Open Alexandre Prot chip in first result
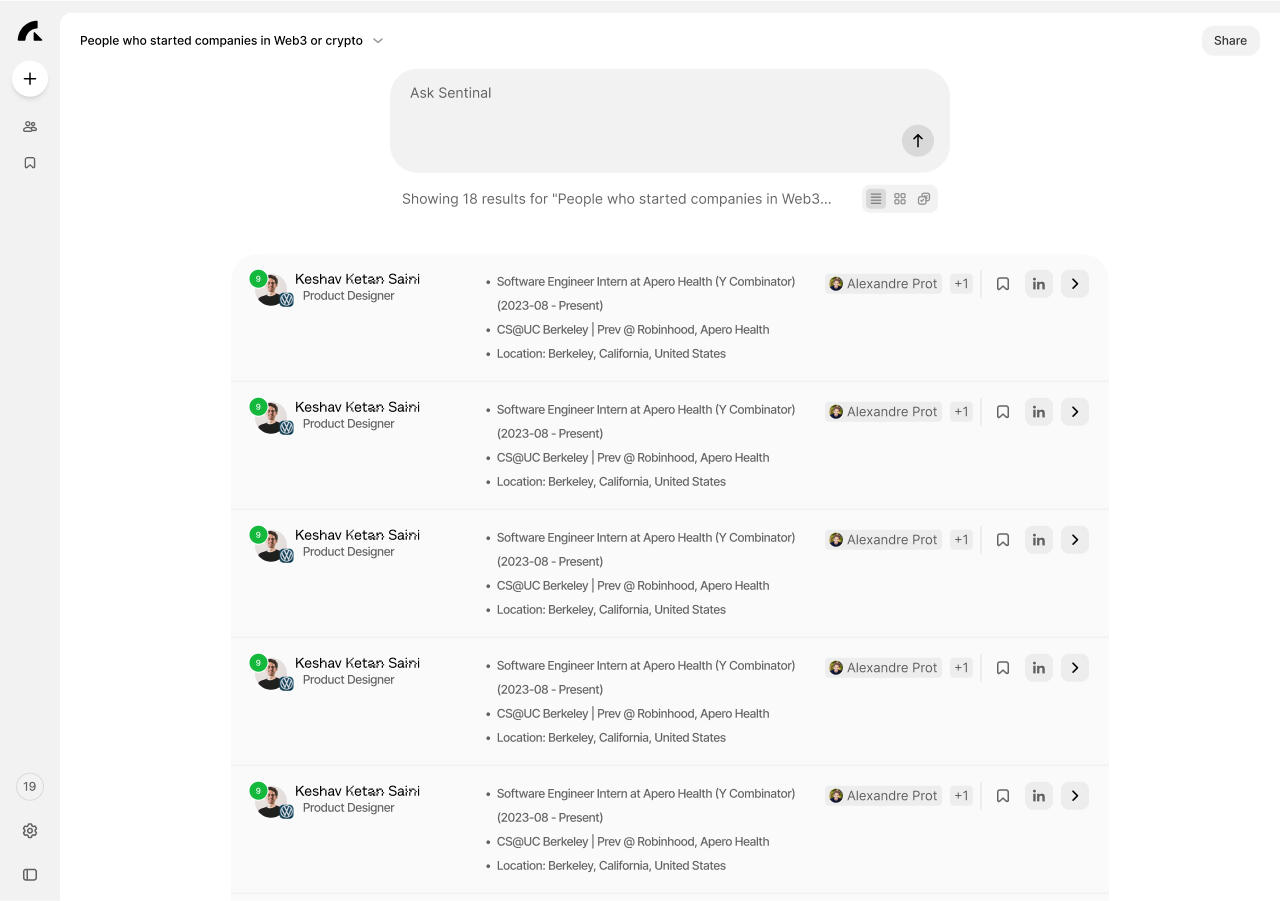 click(884, 284)
